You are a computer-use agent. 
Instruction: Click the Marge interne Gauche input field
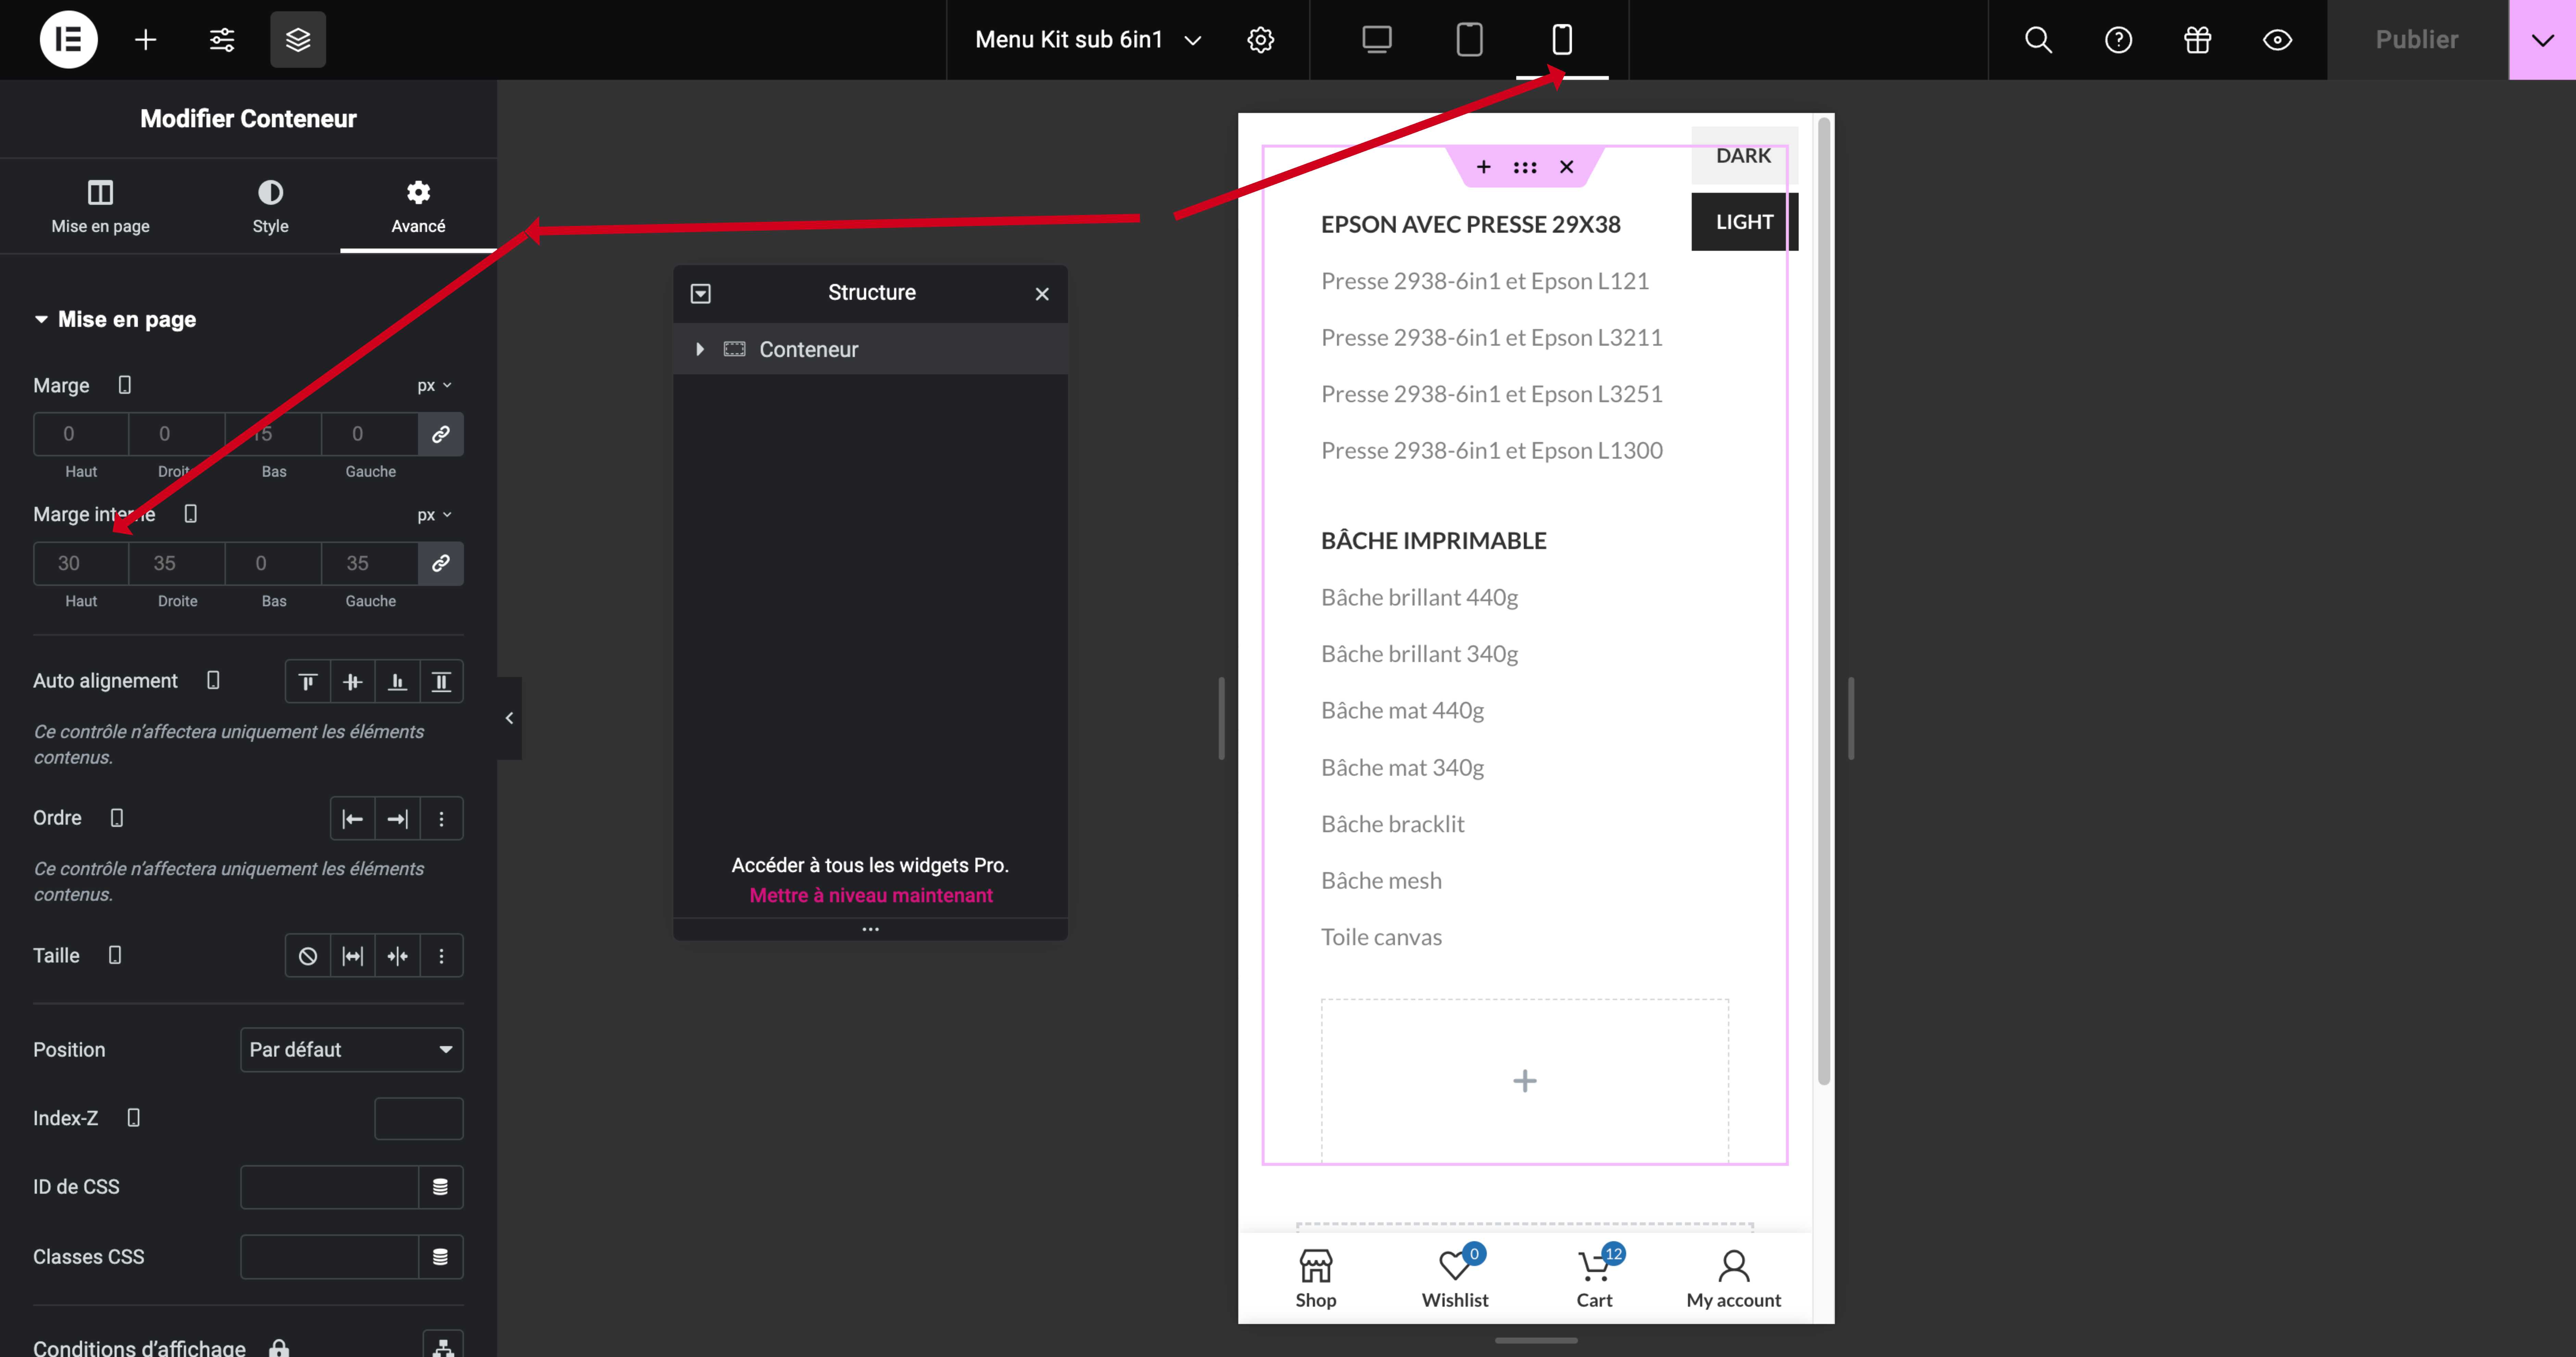370,564
